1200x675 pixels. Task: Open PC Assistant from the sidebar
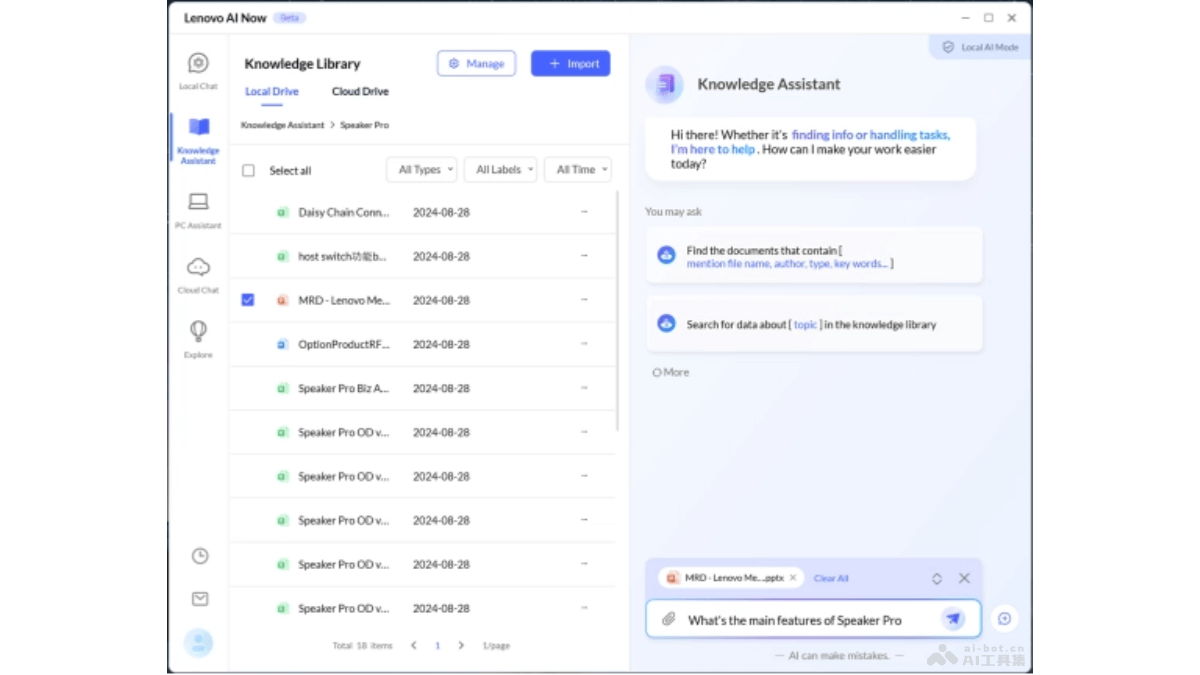198,204
